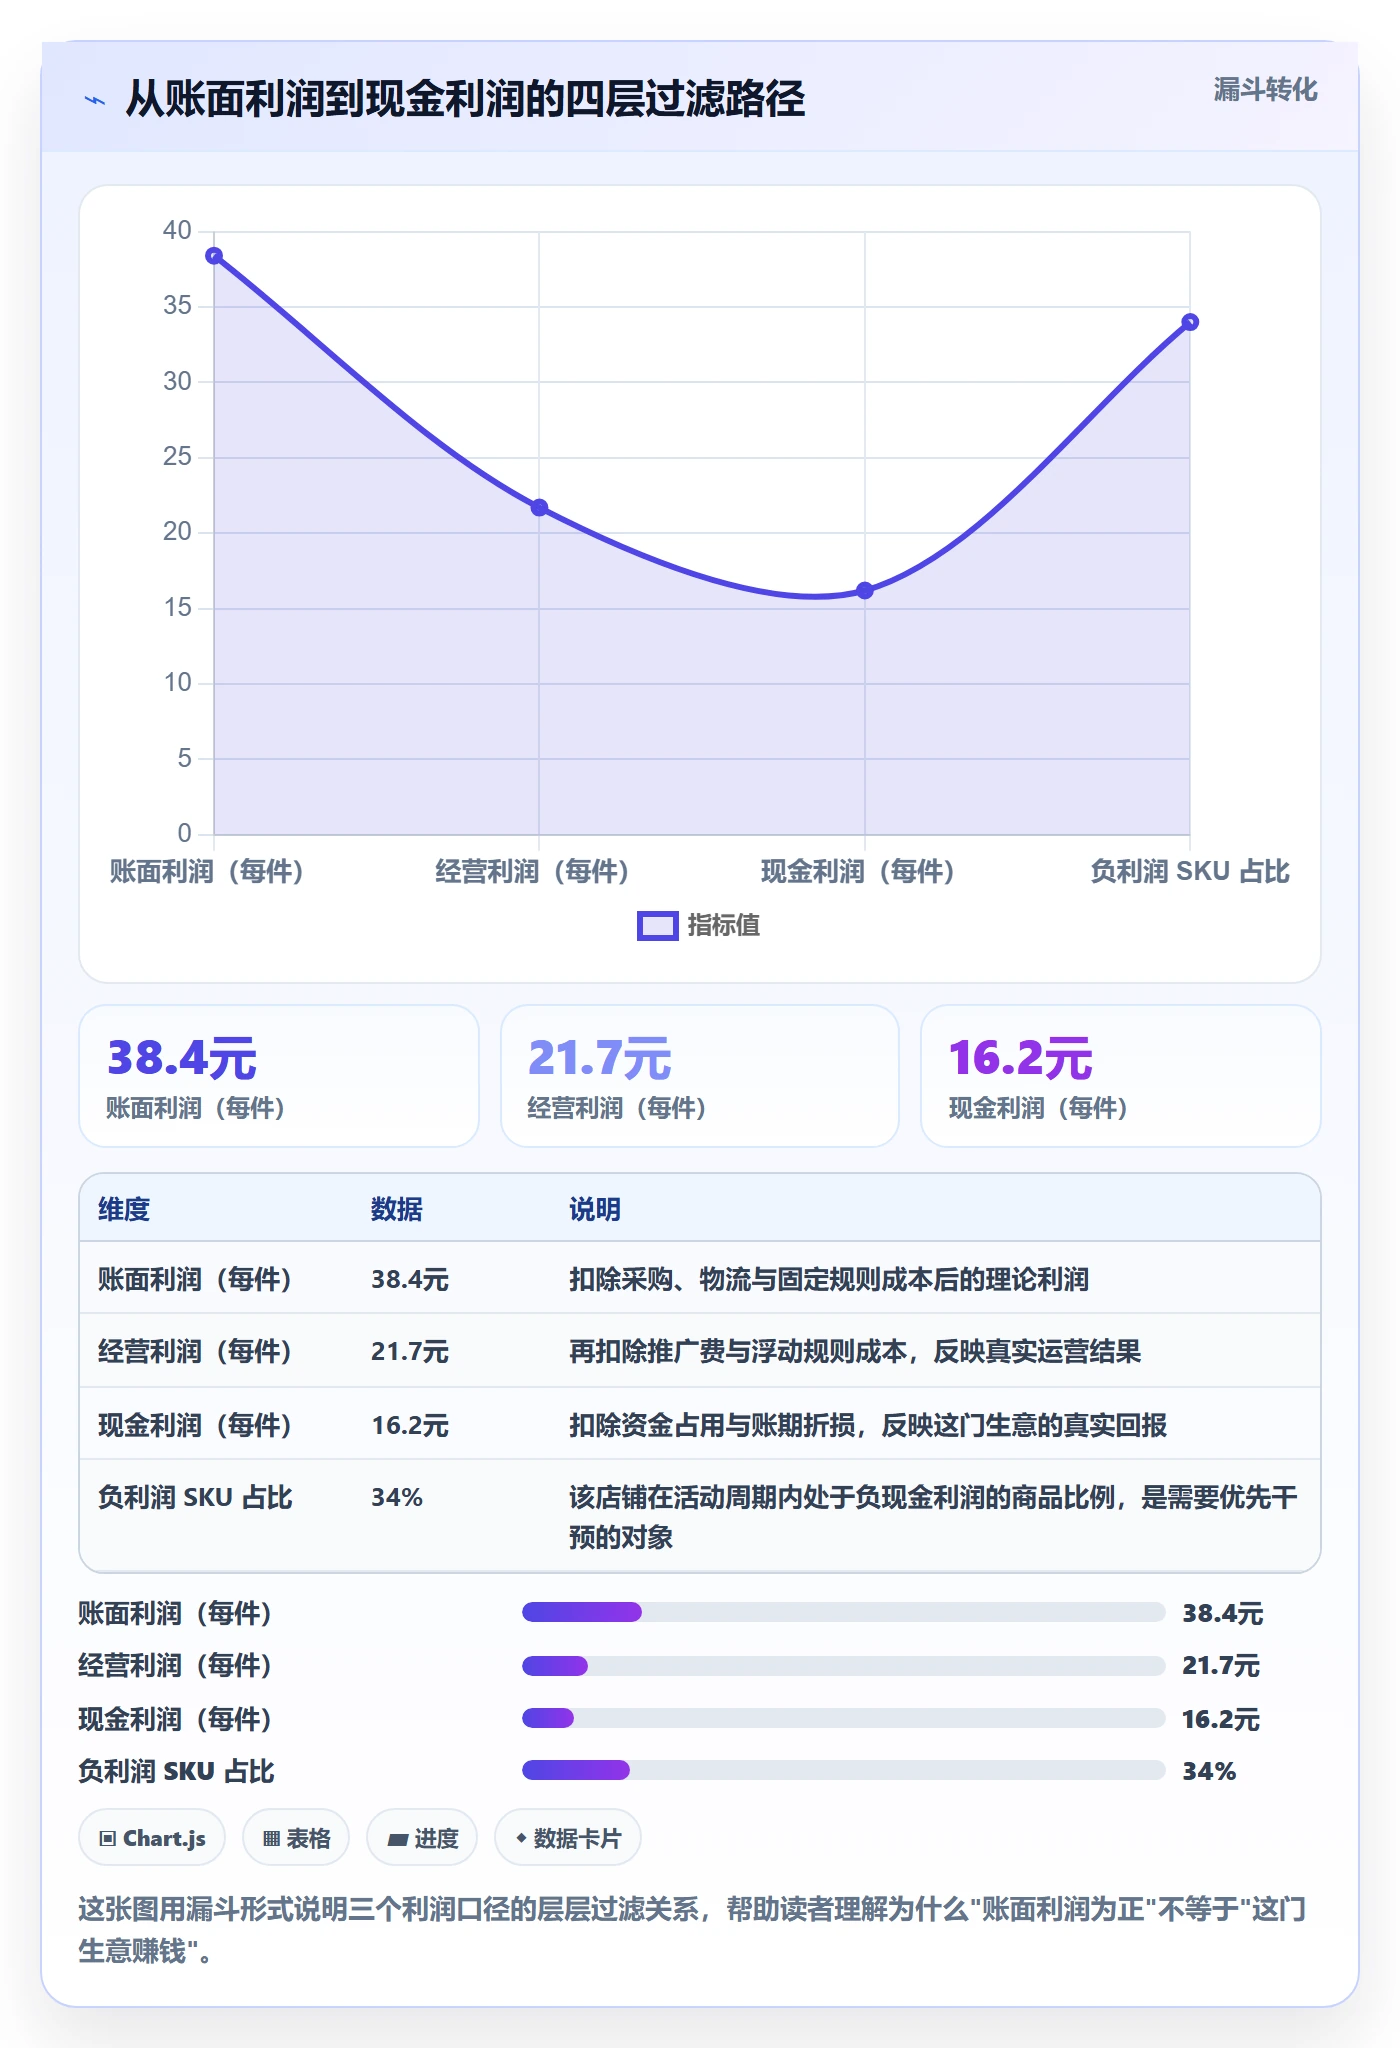Select the 34% cell in the table

pos(397,1497)
